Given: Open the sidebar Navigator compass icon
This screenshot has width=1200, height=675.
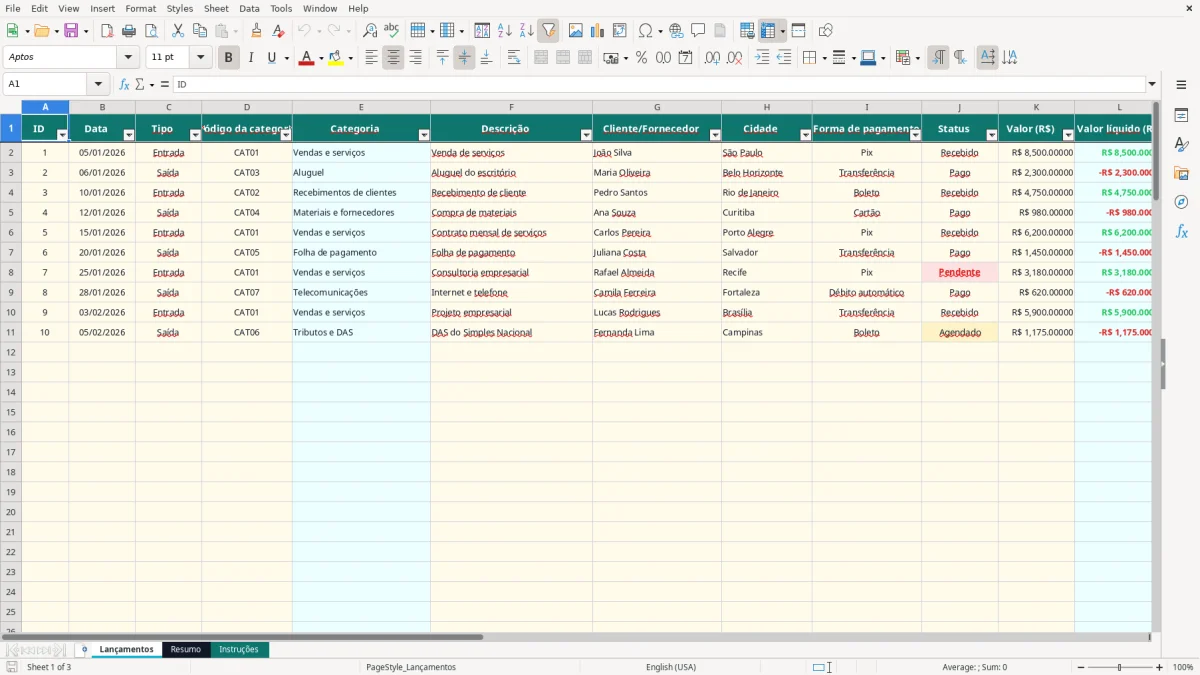Looking at the screenshot, I should (1181, 202).
